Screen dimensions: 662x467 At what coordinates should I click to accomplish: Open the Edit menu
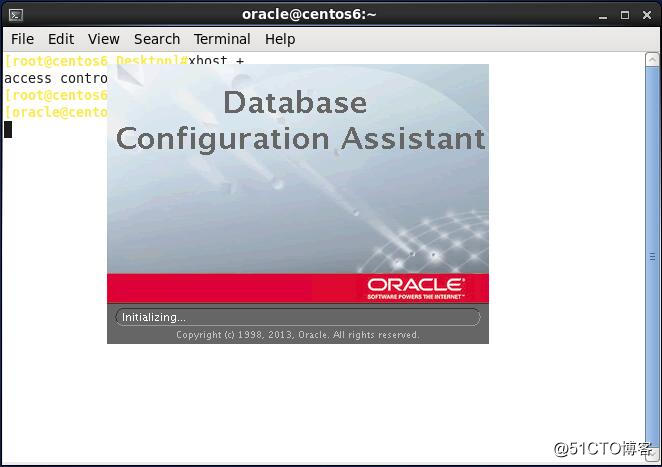[61, 39]
